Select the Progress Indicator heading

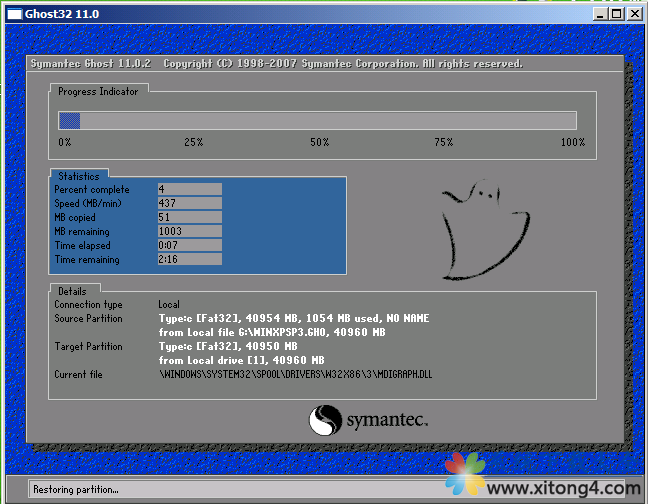coord(98,92)
